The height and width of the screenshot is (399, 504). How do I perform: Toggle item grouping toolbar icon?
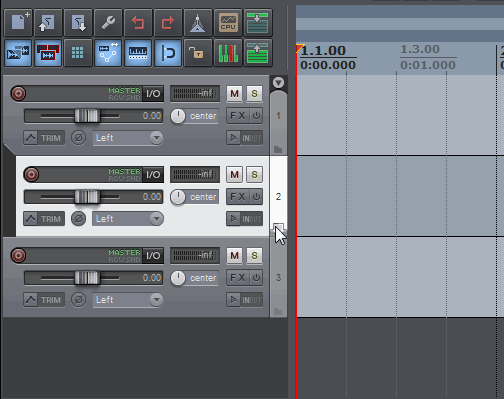48,53
